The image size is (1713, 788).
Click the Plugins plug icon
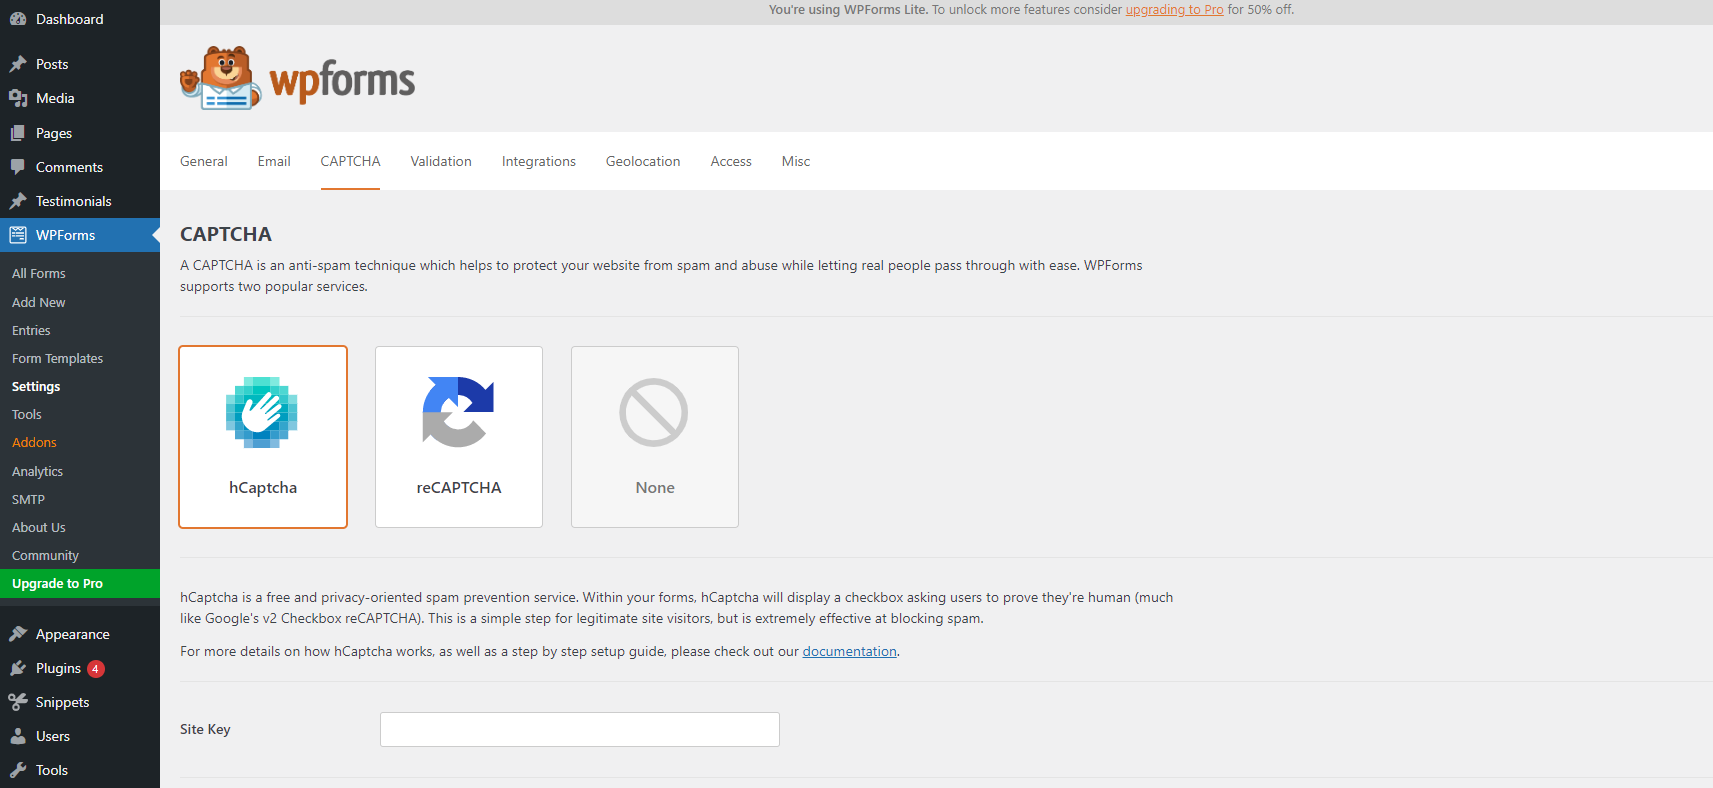(18, 668)
